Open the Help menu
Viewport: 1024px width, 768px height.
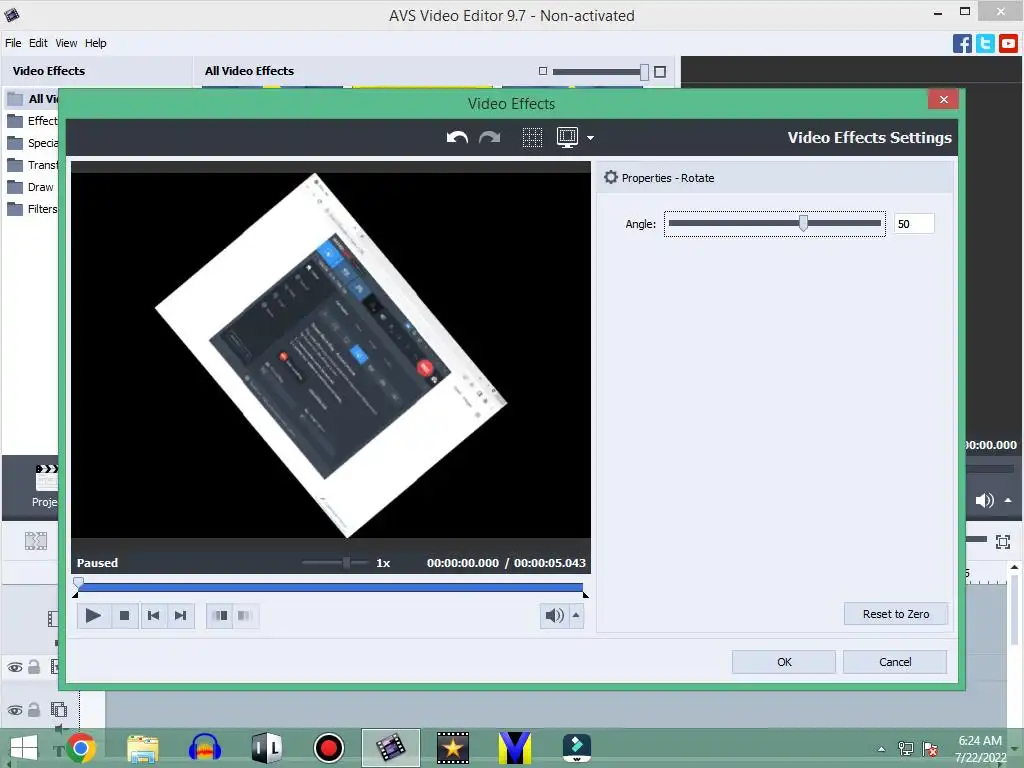click(95, 43)
